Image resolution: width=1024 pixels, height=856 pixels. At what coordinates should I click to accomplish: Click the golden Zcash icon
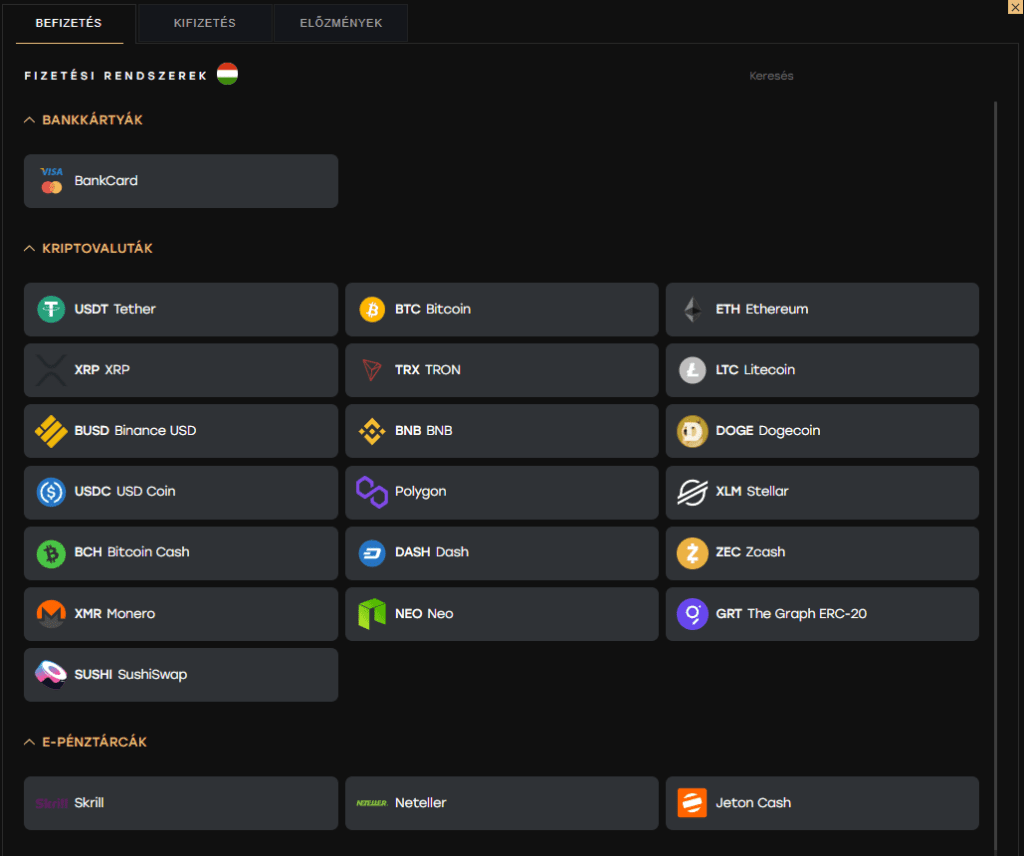[x=692, y=553]
